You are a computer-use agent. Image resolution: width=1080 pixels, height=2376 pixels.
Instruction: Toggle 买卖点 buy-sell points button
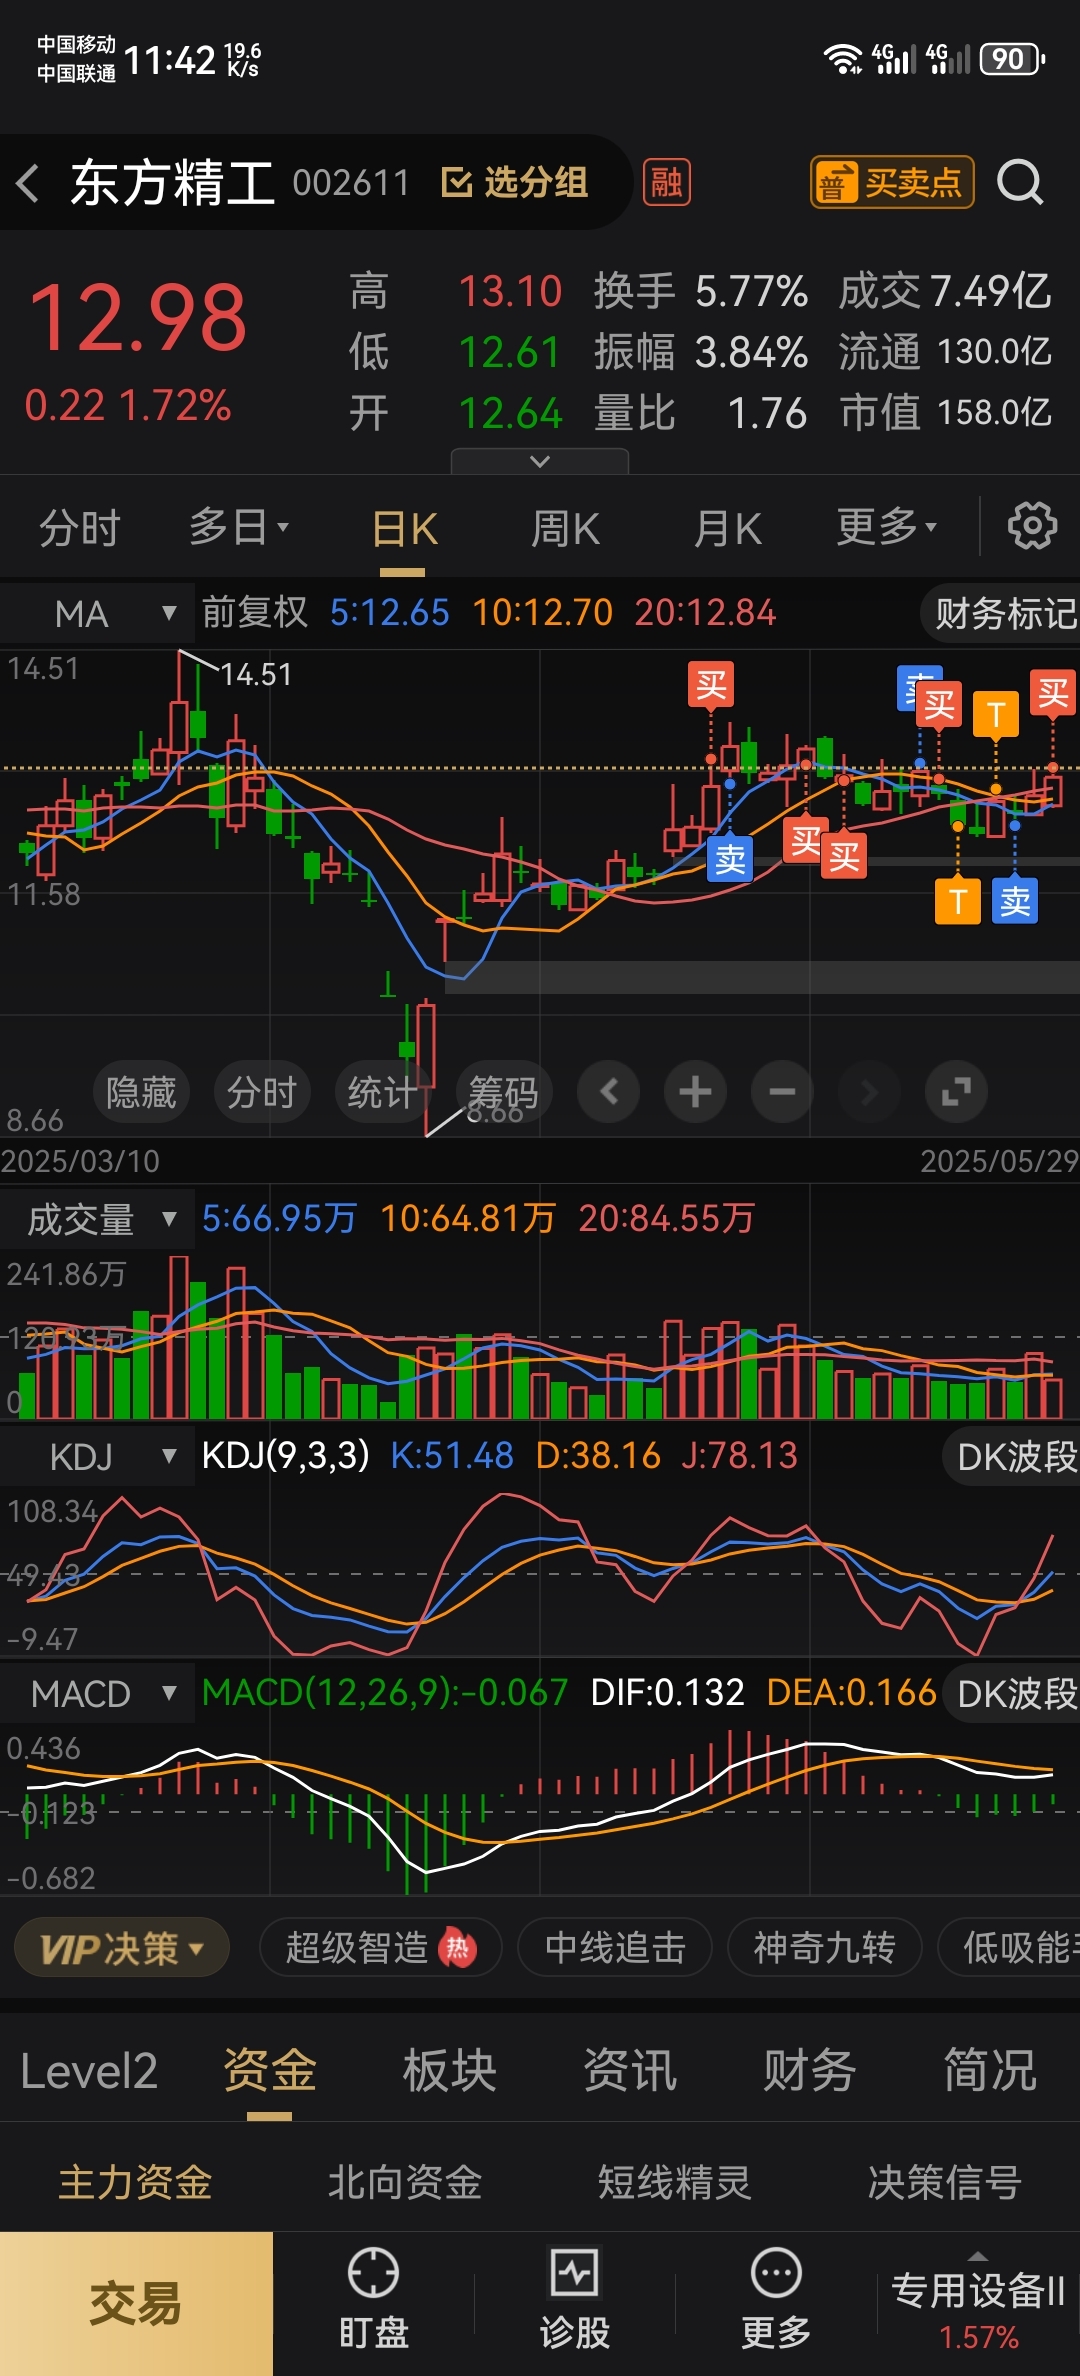[892, 182]
